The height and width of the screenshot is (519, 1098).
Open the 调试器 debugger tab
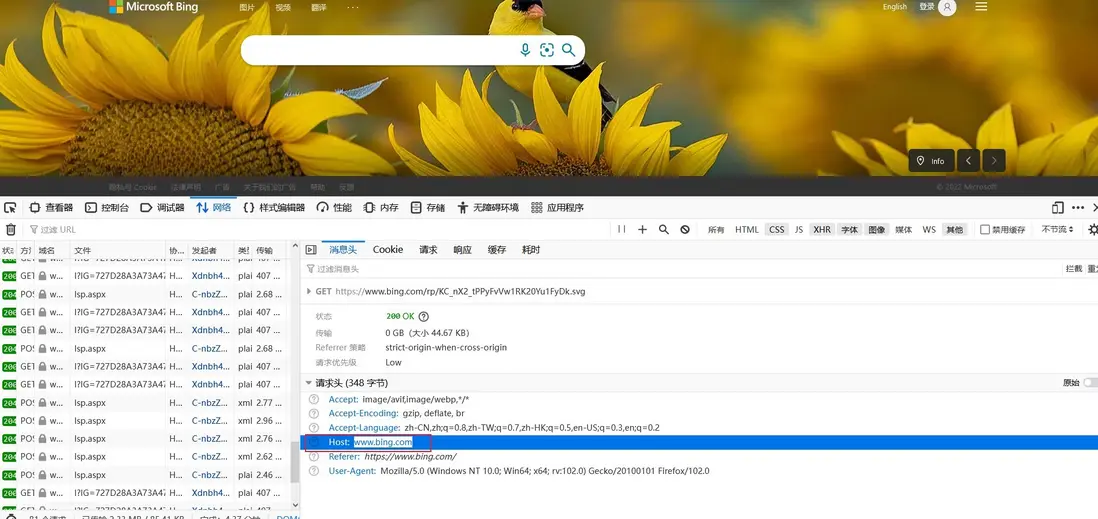[162, 207]
